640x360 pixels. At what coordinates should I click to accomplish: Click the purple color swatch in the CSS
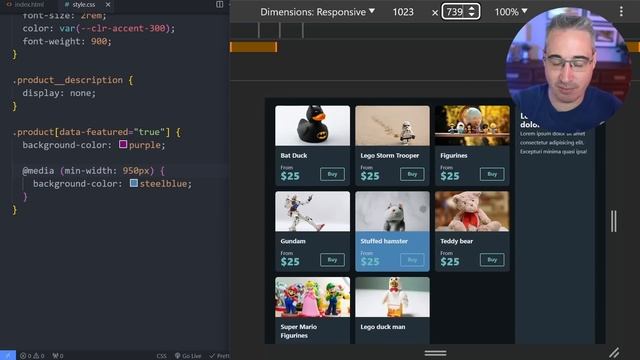123,144
